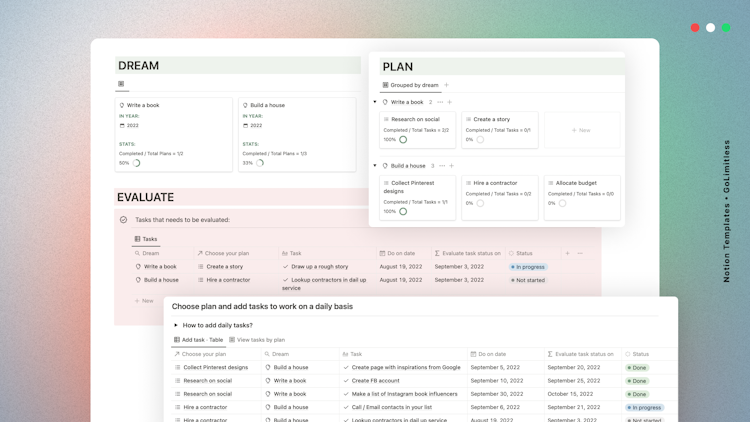750x422 pixels.
Task: Click the gallery view icon under DREAM
Action: [121, 84]
